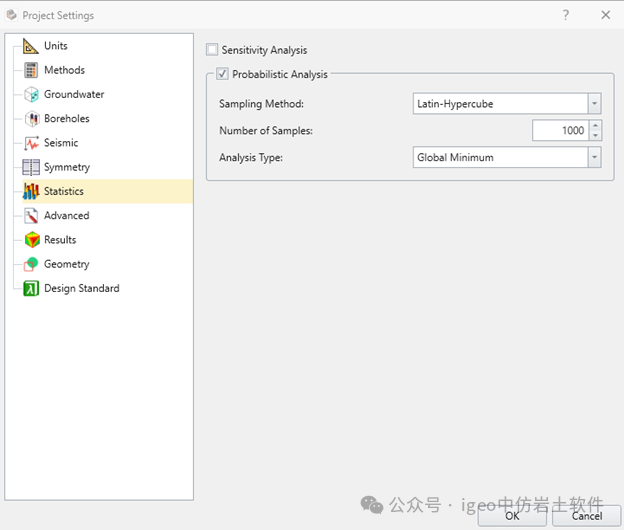
Task: Select the Methods calculator icon
Action: (x=31, y=70)
